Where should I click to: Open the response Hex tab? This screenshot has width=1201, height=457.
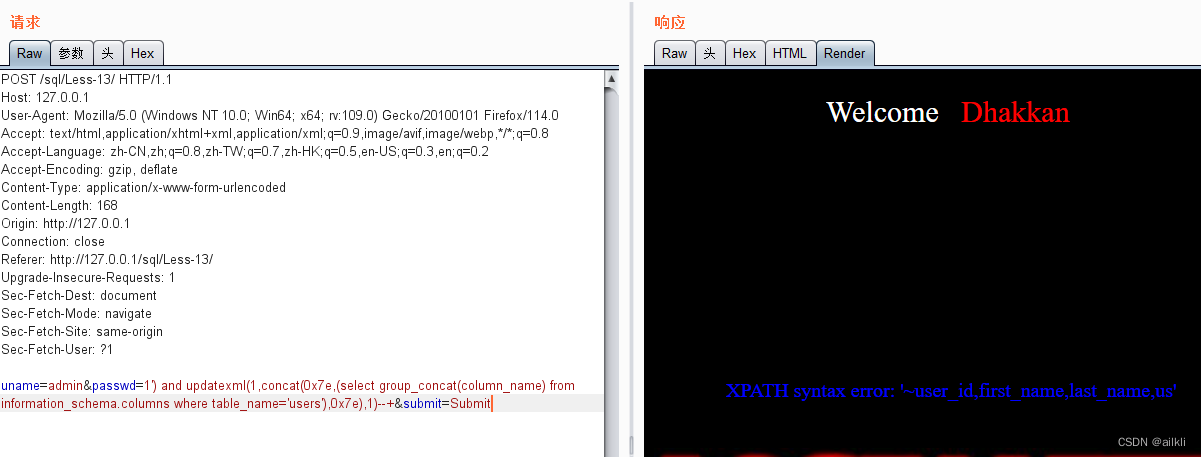click(744, 53)
